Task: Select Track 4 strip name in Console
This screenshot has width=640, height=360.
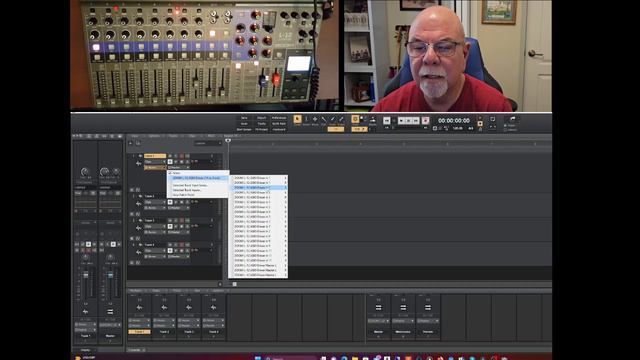Action: 213,332
